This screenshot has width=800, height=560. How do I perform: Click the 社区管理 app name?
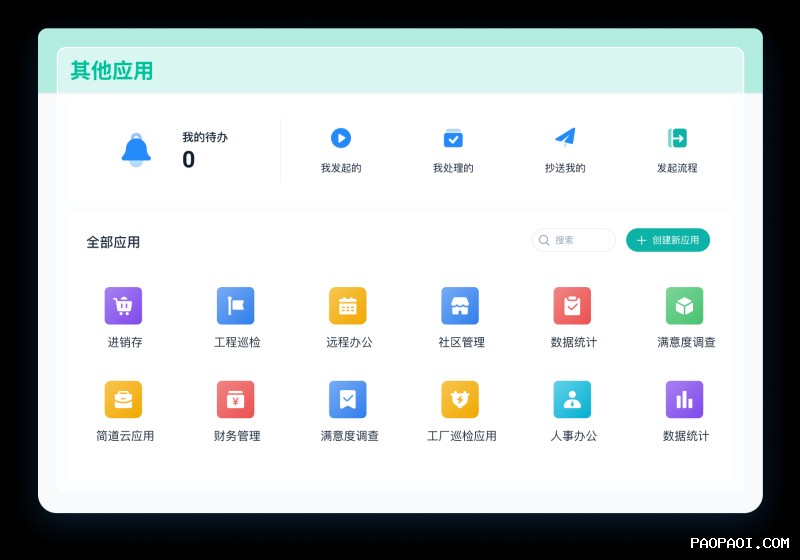(x=462, y=342)
